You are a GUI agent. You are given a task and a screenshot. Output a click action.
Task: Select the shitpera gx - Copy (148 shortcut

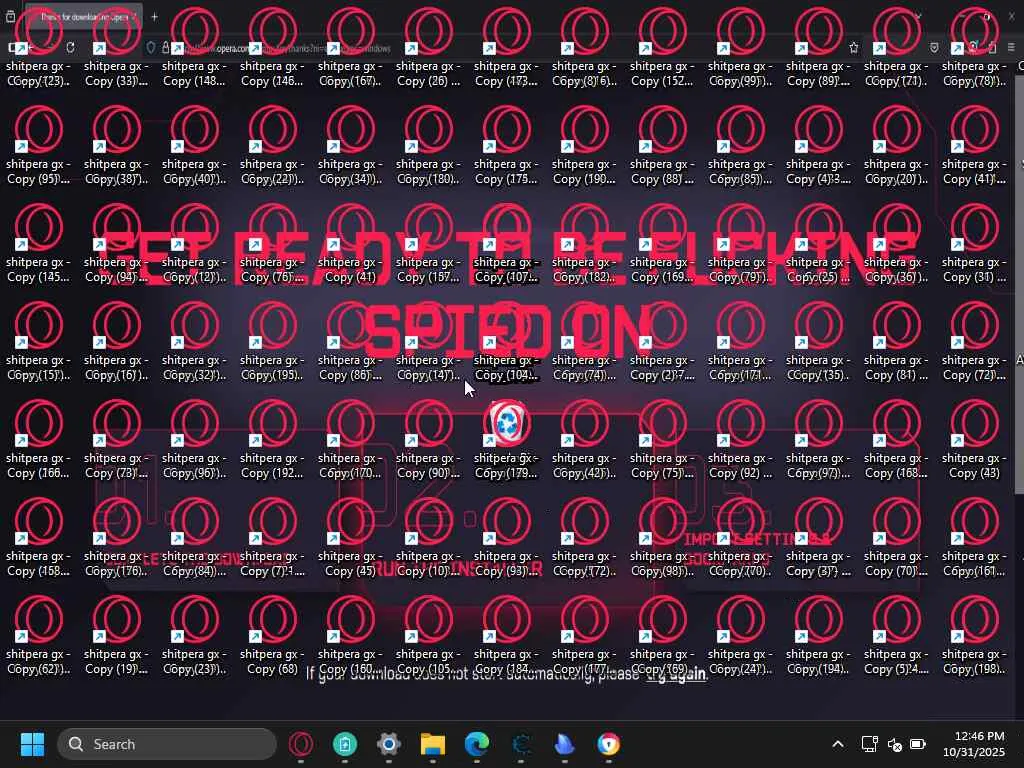coord(194,47)
